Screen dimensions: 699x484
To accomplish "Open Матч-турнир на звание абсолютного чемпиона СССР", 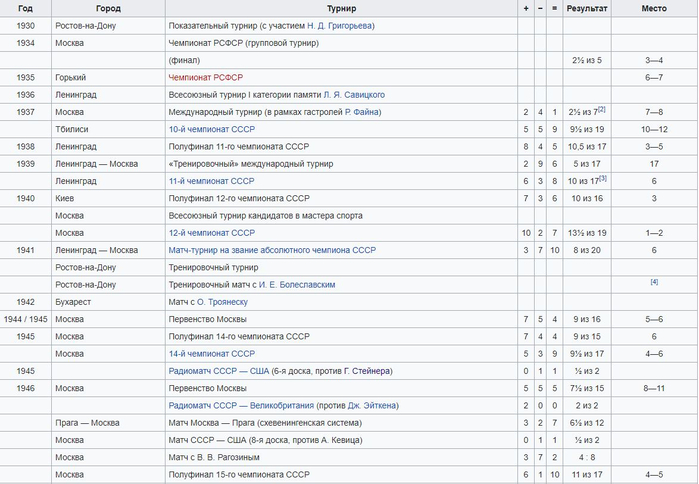I will tap(272, 250).
